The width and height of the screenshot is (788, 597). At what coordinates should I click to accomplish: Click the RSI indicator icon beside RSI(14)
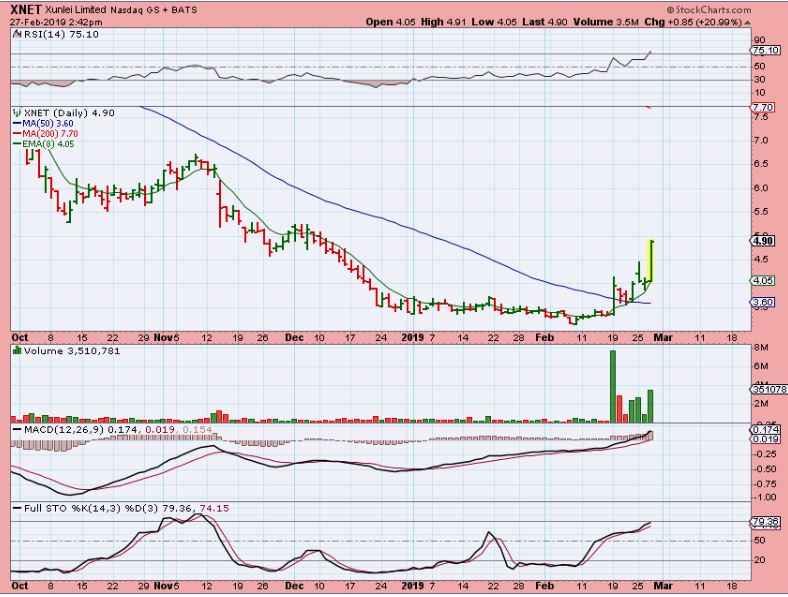tap(17, 34)
